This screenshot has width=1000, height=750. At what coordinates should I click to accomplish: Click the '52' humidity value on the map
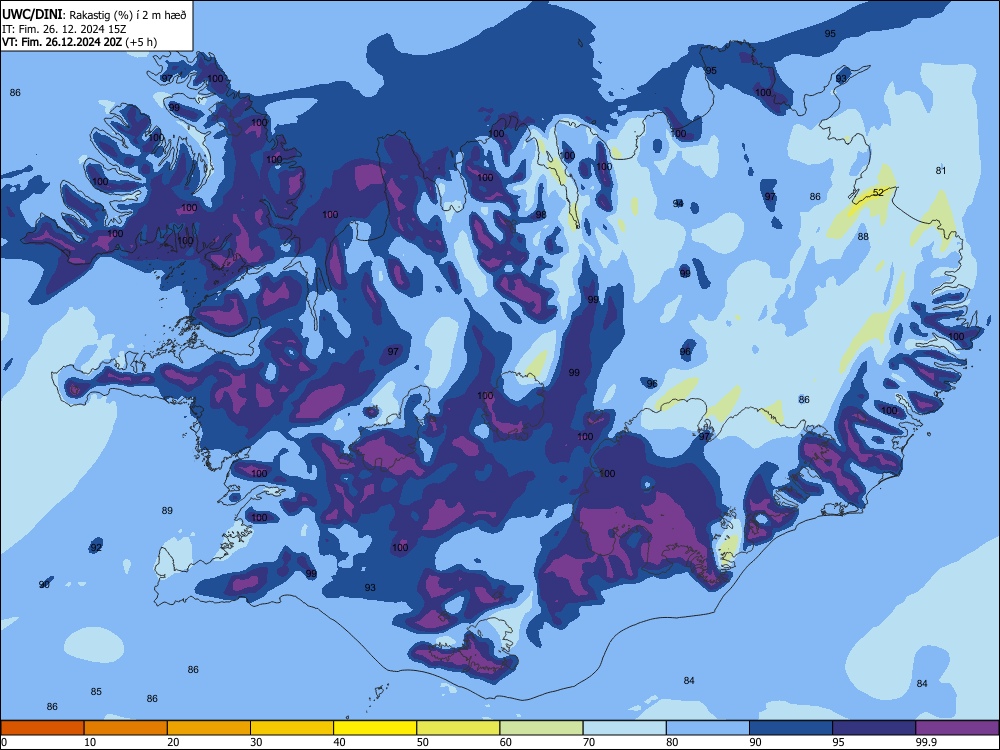point(878,192)
